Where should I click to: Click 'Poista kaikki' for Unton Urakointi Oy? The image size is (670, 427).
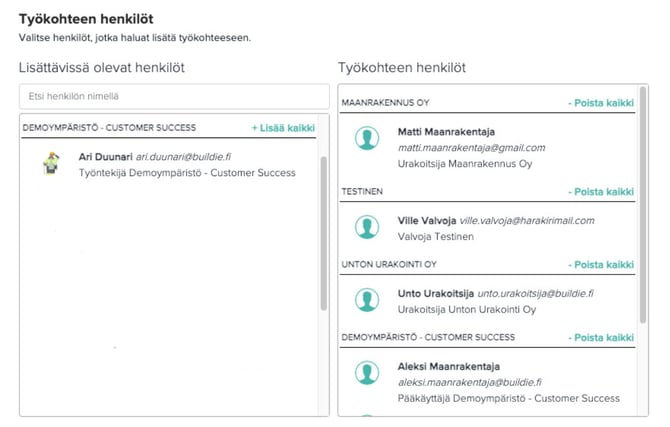pyautogui.click(x=601, y=265)
